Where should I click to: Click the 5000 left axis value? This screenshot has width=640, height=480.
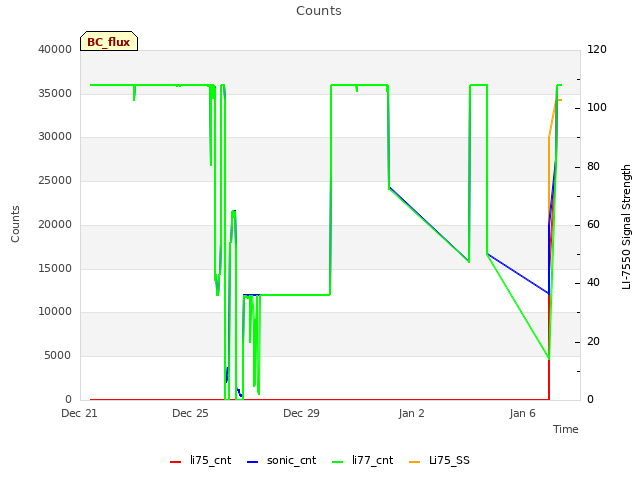[58, 356]
